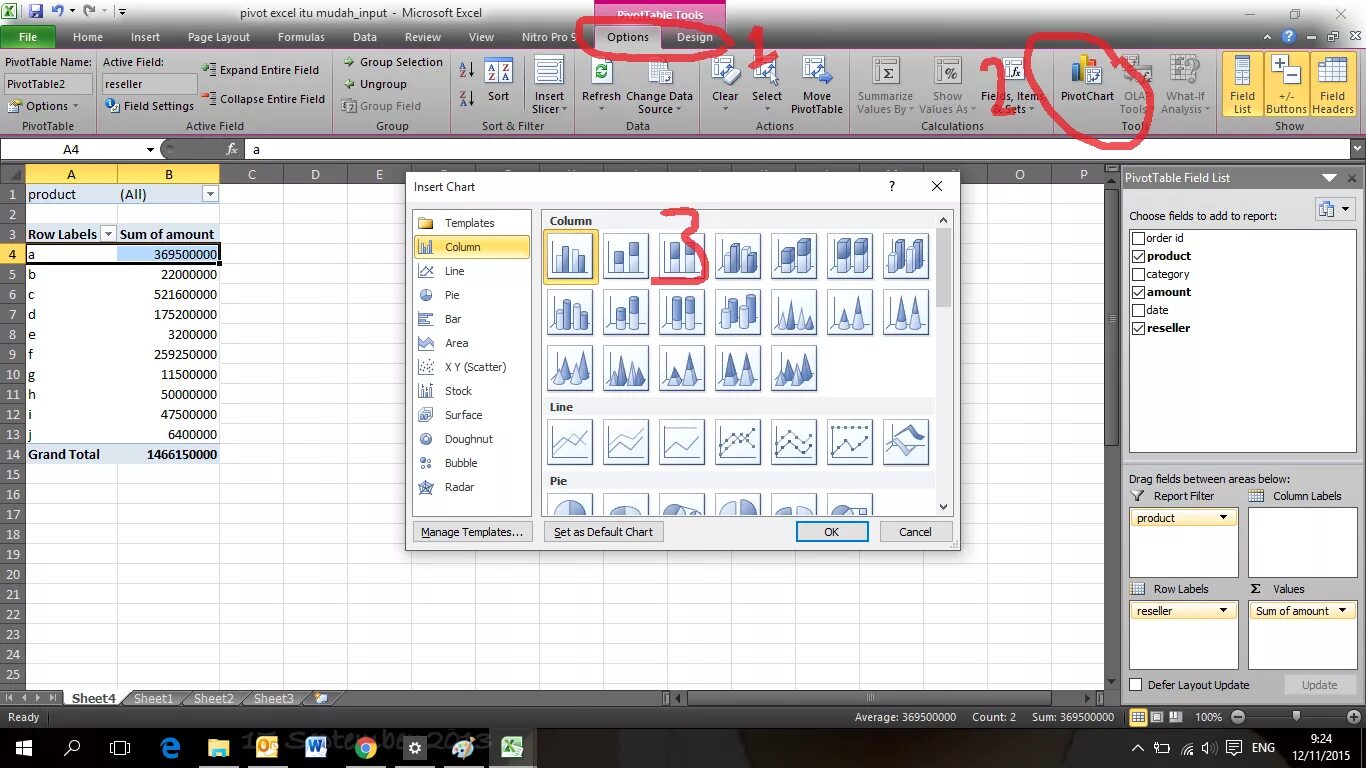Open field list layout view dropdown
Screen dimensions: 1366x768
[x=1335, y=210]
